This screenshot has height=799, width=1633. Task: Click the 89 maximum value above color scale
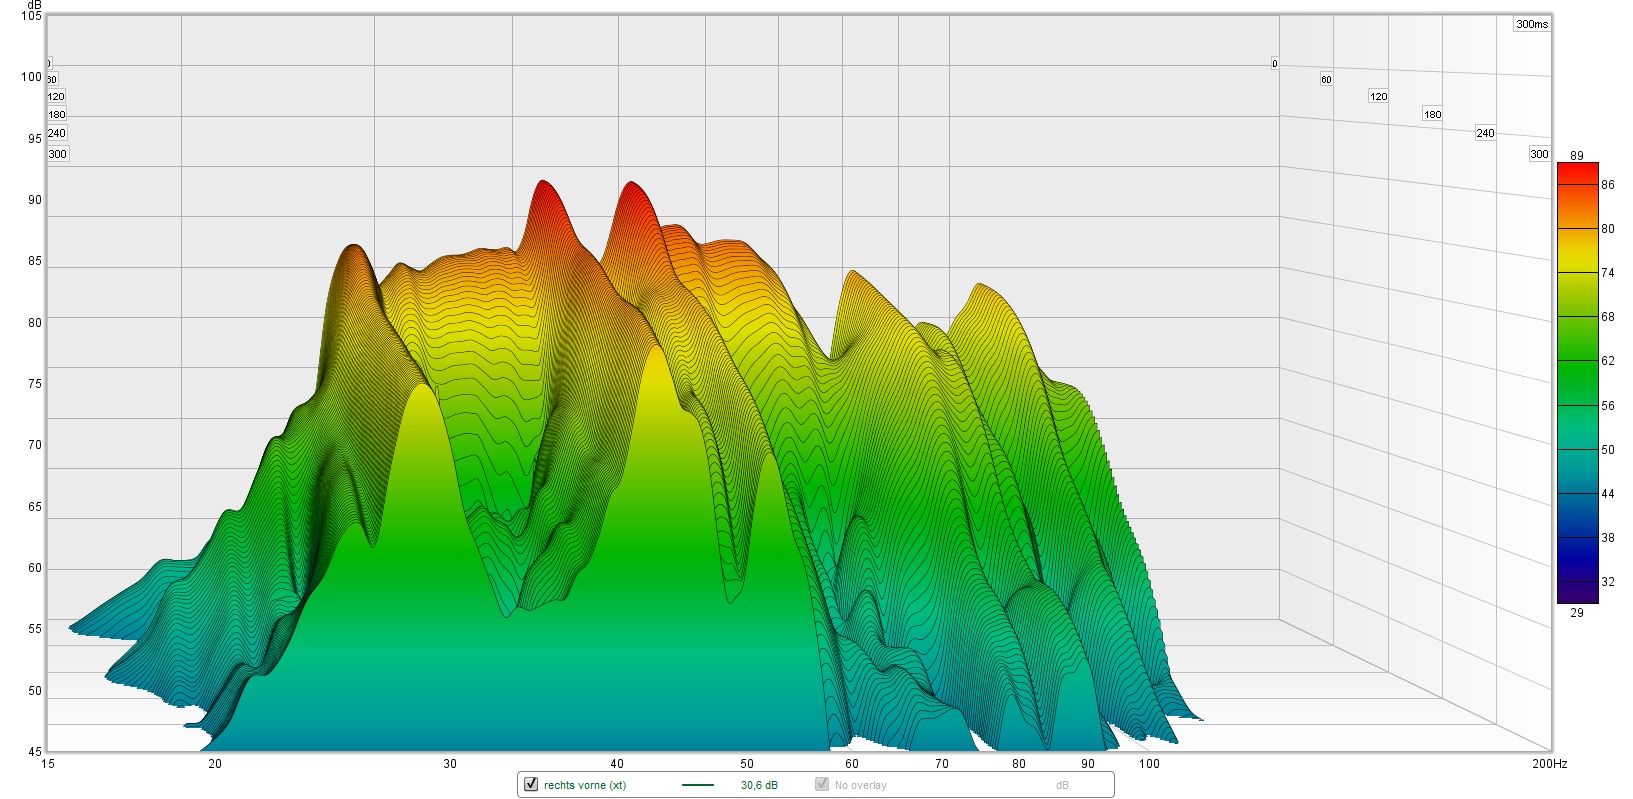(1577, 155)
